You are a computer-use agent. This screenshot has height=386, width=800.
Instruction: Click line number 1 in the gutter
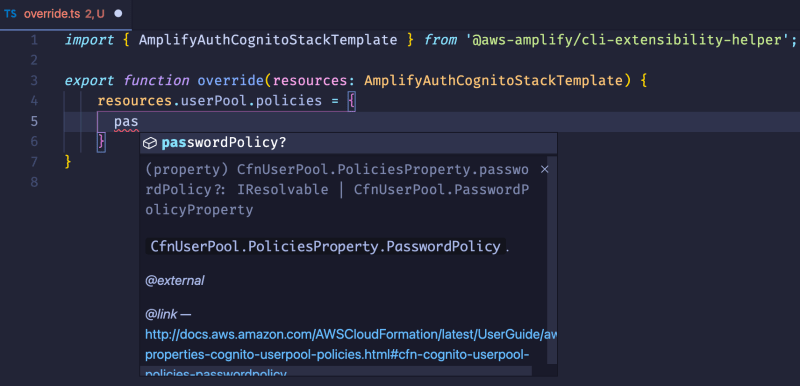[x=34, y=40]
